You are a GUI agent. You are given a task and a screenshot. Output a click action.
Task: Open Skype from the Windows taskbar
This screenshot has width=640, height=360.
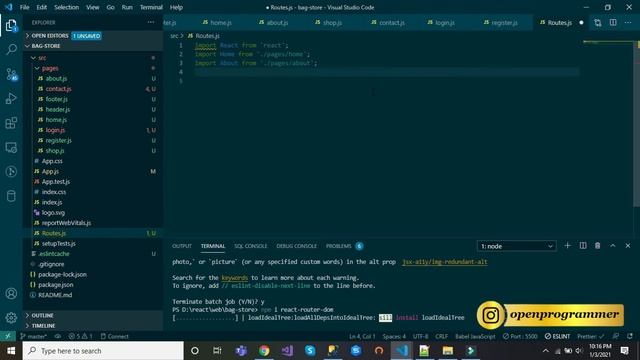310,351
